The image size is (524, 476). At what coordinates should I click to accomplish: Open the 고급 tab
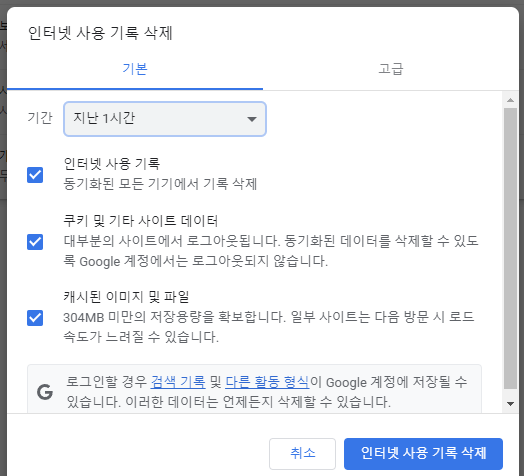click(x=391, y=69)
